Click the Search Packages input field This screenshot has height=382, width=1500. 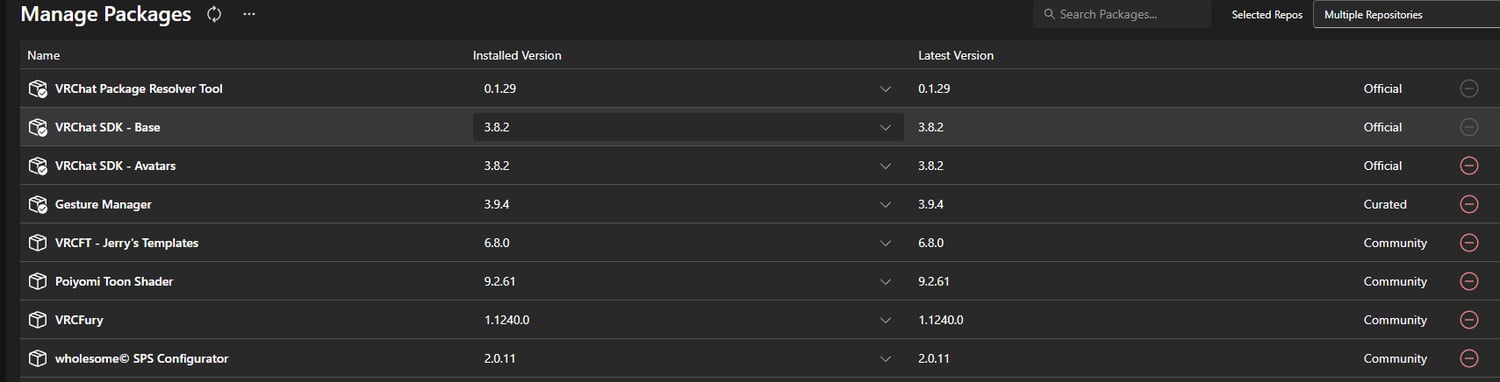click(1122, 15)
